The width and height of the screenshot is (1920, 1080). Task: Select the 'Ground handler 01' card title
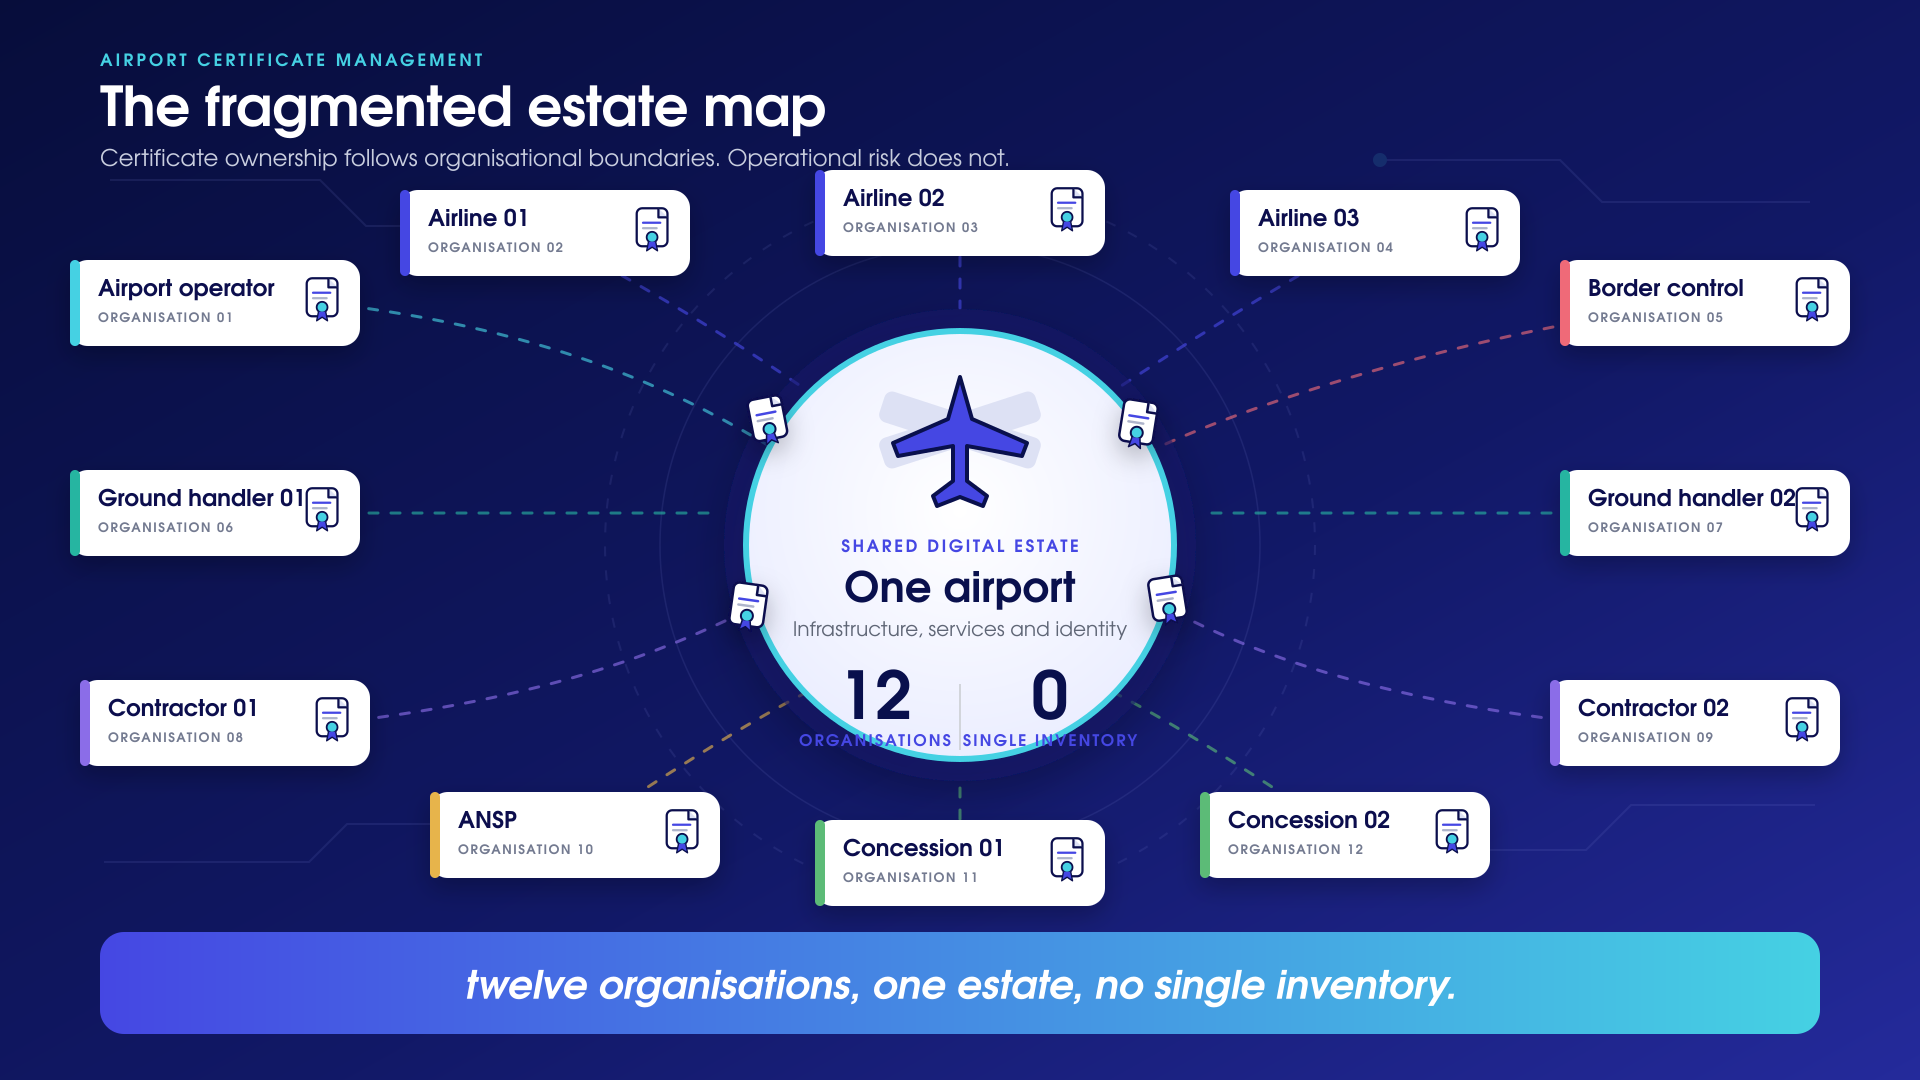pyautogui.click(x=201, y=498)
